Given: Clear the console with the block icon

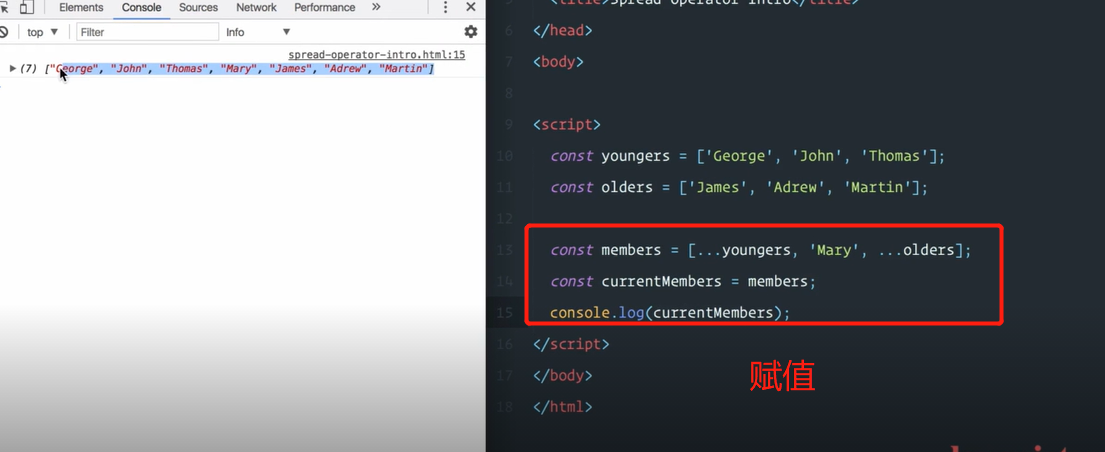Looking at the screenshot, I should (x=4, y=32).
